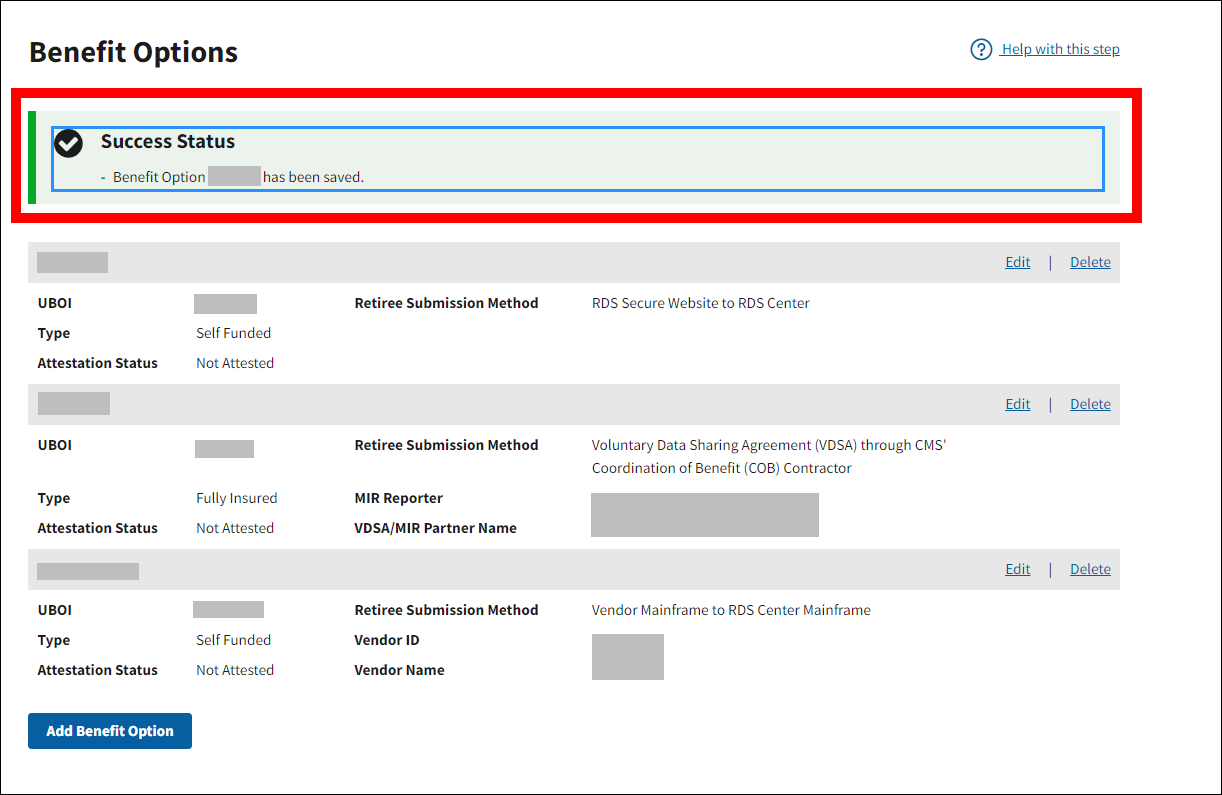
Task: Edit the Vendor Mainframe benefit option
Action: click(x=1017, y=569)
